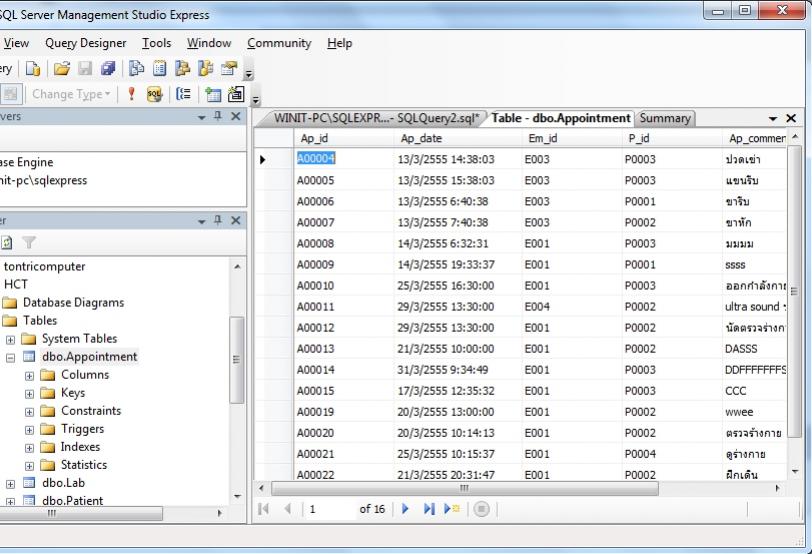Click the Ap_date column header

point(458,138)
